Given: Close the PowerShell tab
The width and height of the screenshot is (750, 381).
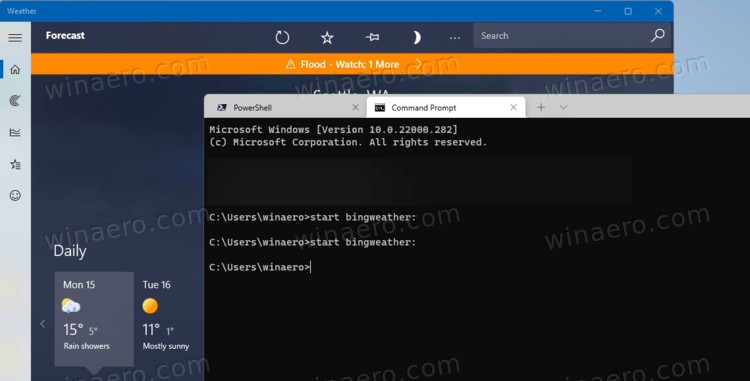Looking at the screenshot, I should [355, 108].
